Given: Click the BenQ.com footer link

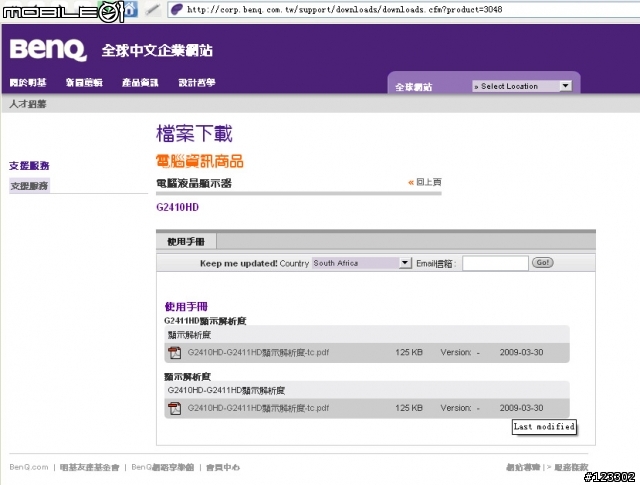Looking at the screenshot, I should click(x=29, y=467).
